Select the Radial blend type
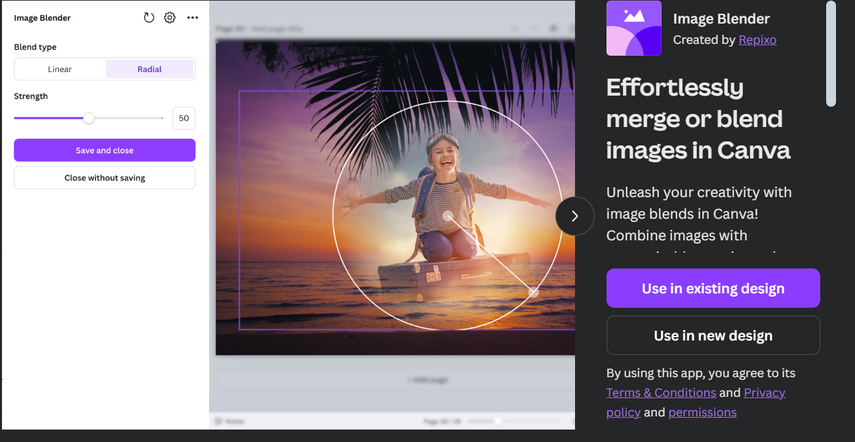 pyautogui.click(x=149, y=69)
